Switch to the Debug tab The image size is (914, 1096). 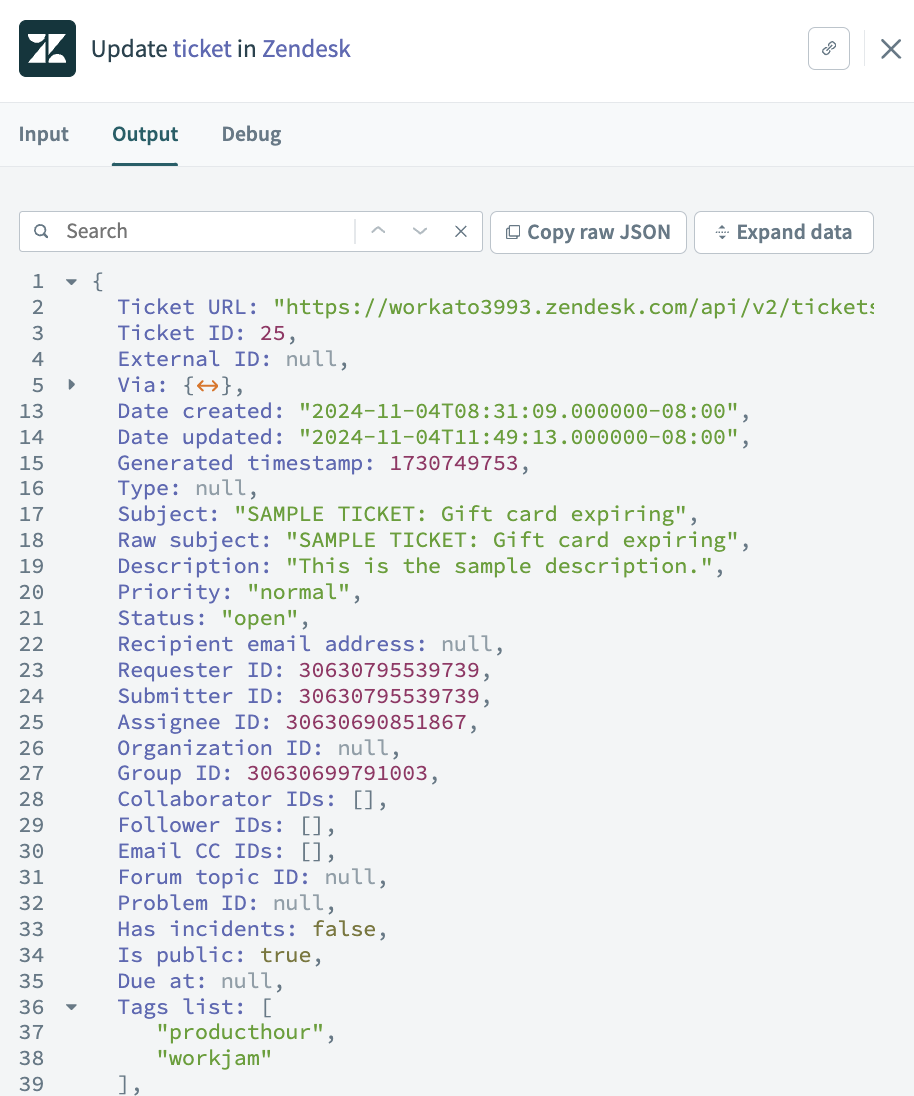pos(251,133)
